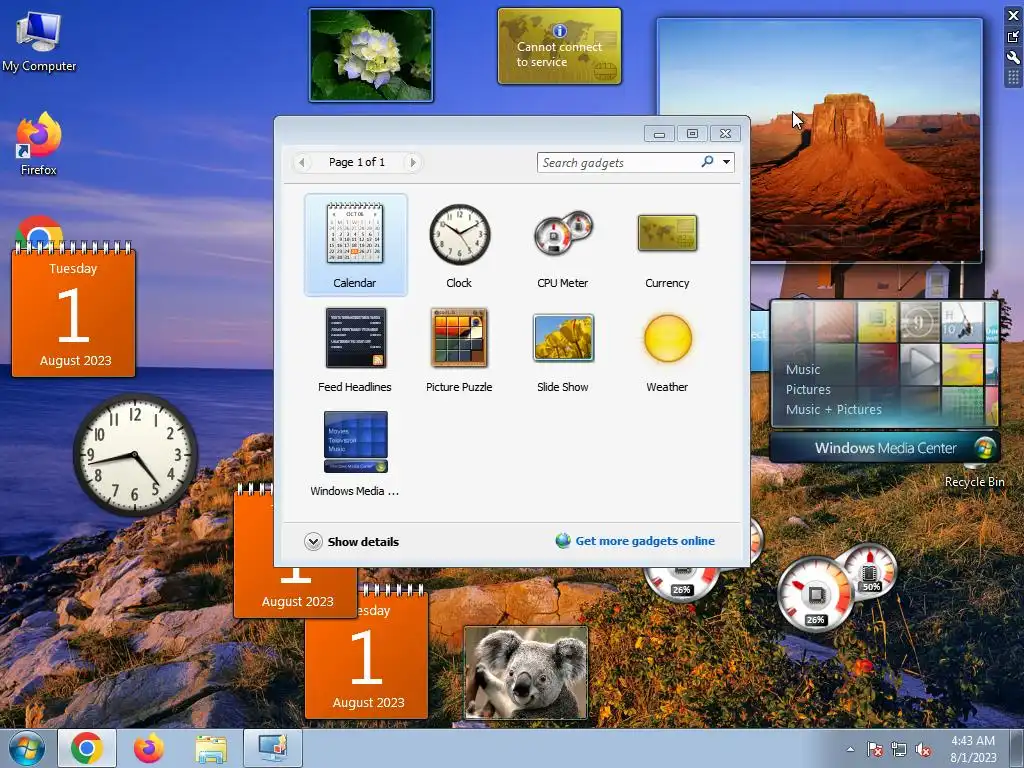Select the Currency gadget icon
The height and width of the screenshot is (768, 1024).
tap(667, 233)
